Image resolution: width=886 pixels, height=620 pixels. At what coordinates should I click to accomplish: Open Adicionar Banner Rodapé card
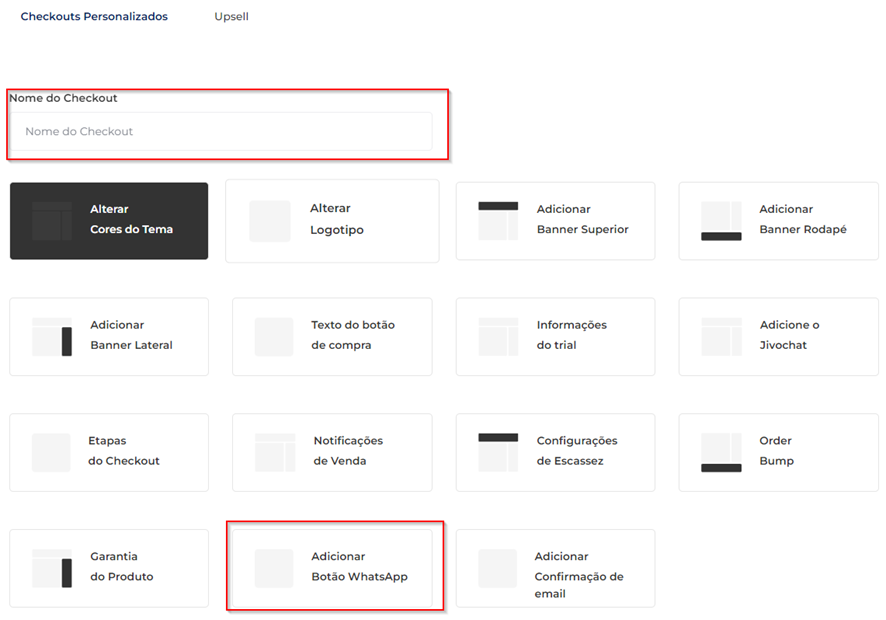point(779,221)
